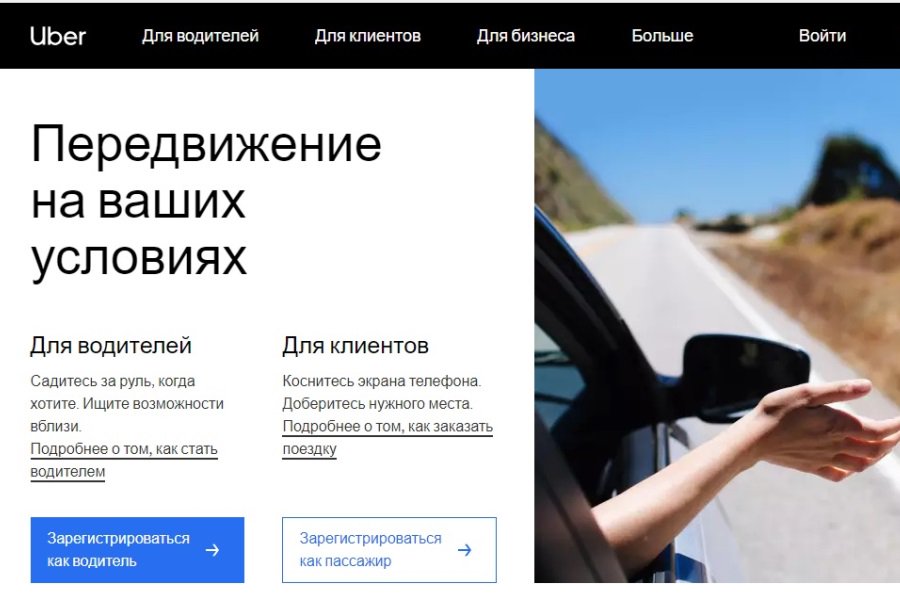Click the "Для клиентов" section heading
Image resolution: width=900 pixels, height=600 pixels.
pyautogui.click(x=355, y=346)
